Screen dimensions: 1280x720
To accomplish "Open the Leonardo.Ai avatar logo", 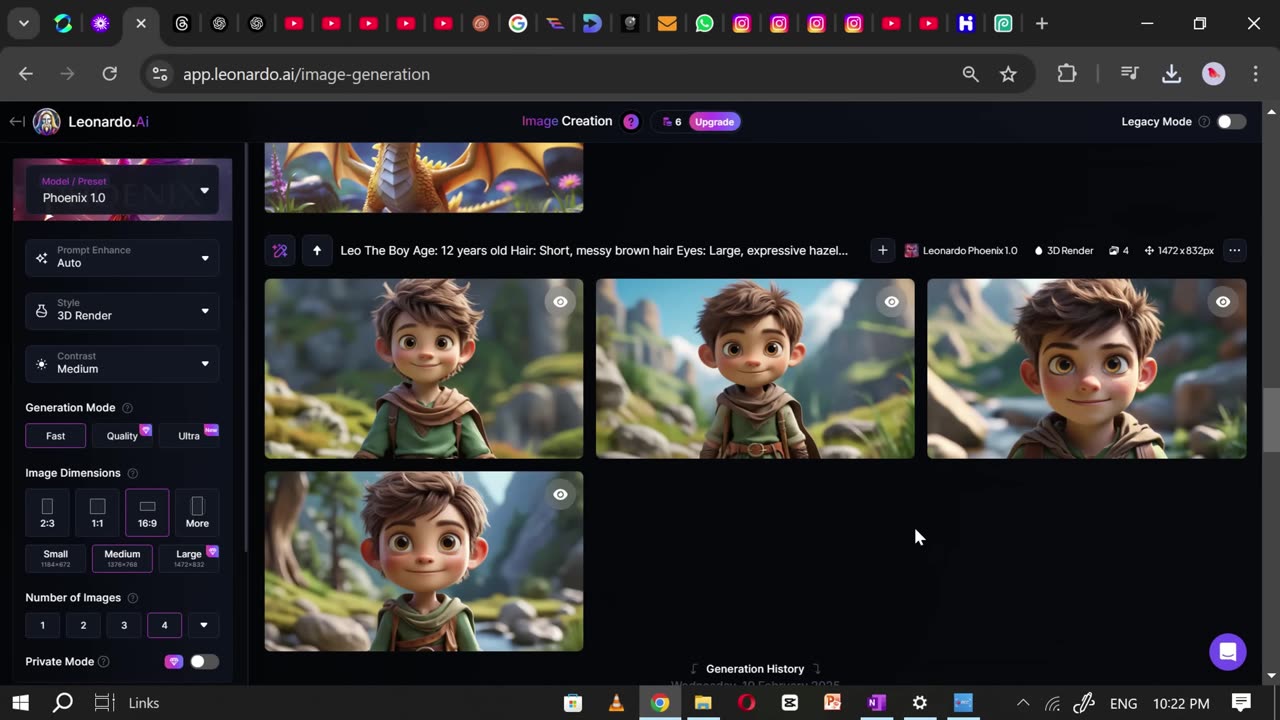I will (x=46, y=121).
